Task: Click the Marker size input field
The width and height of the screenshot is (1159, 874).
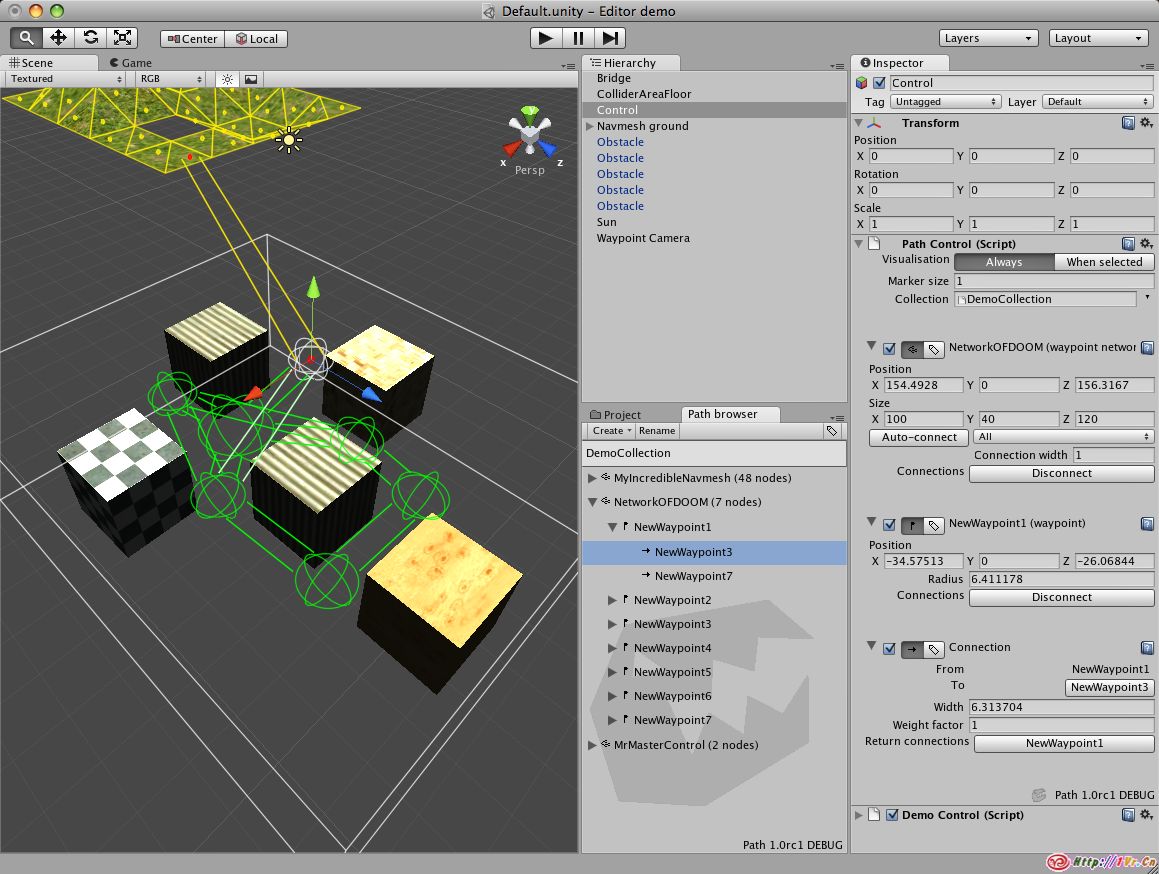Action: pos(1053,281)
